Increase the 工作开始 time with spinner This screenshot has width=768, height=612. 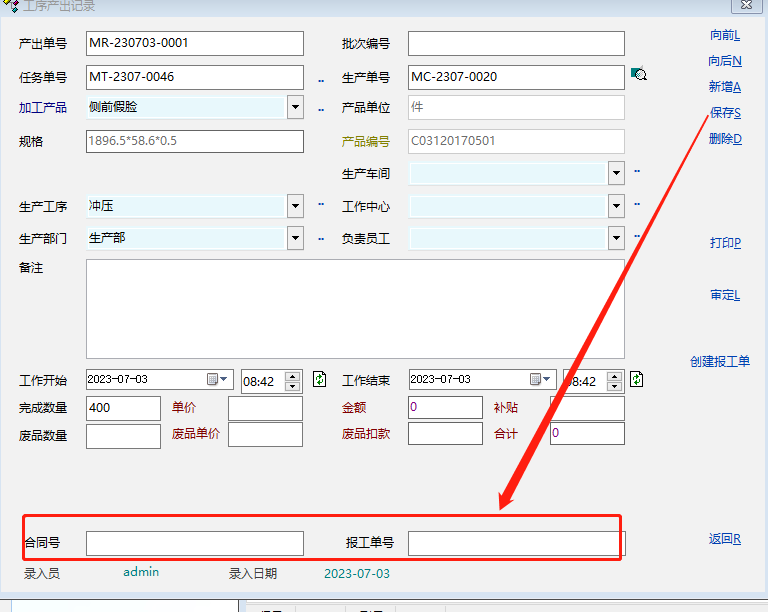coord(292,375)
